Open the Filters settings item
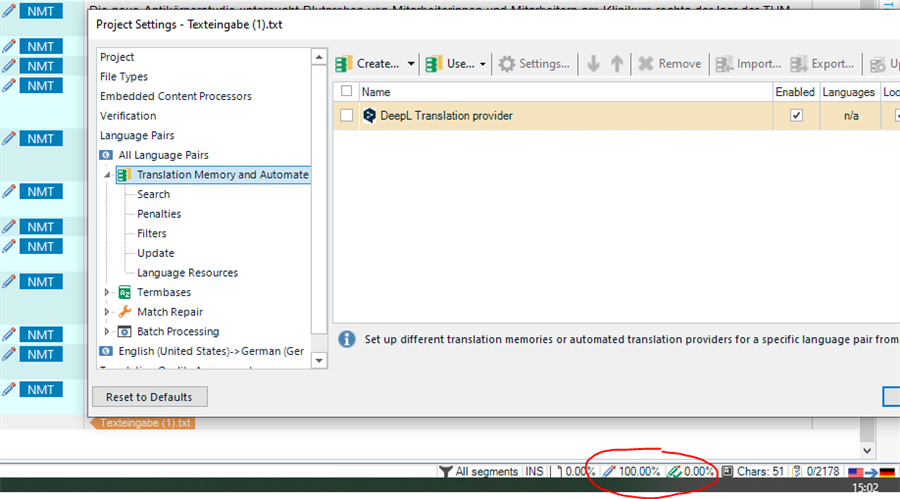Screen dimensions: 900x499 (x=152, y=233)
